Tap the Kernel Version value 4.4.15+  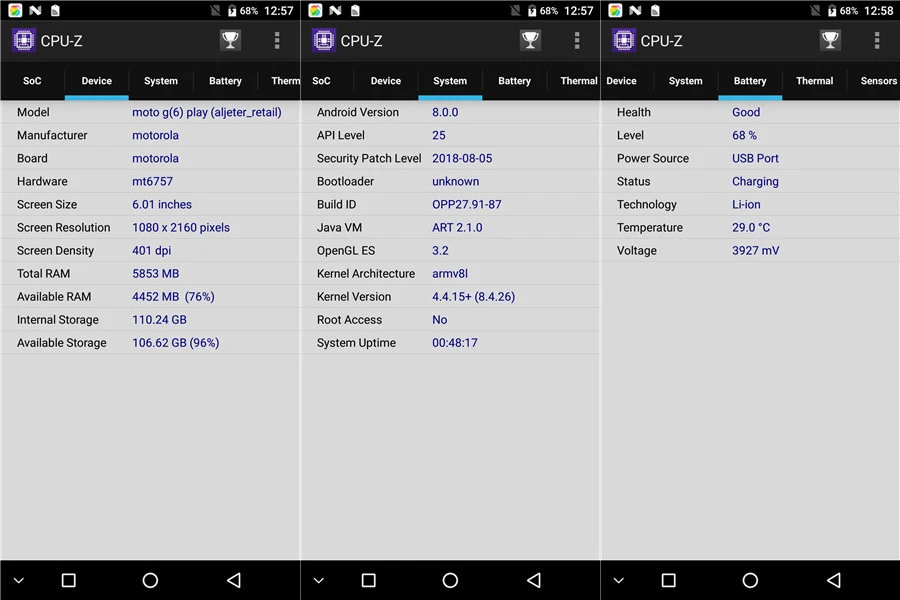[474, 297]
